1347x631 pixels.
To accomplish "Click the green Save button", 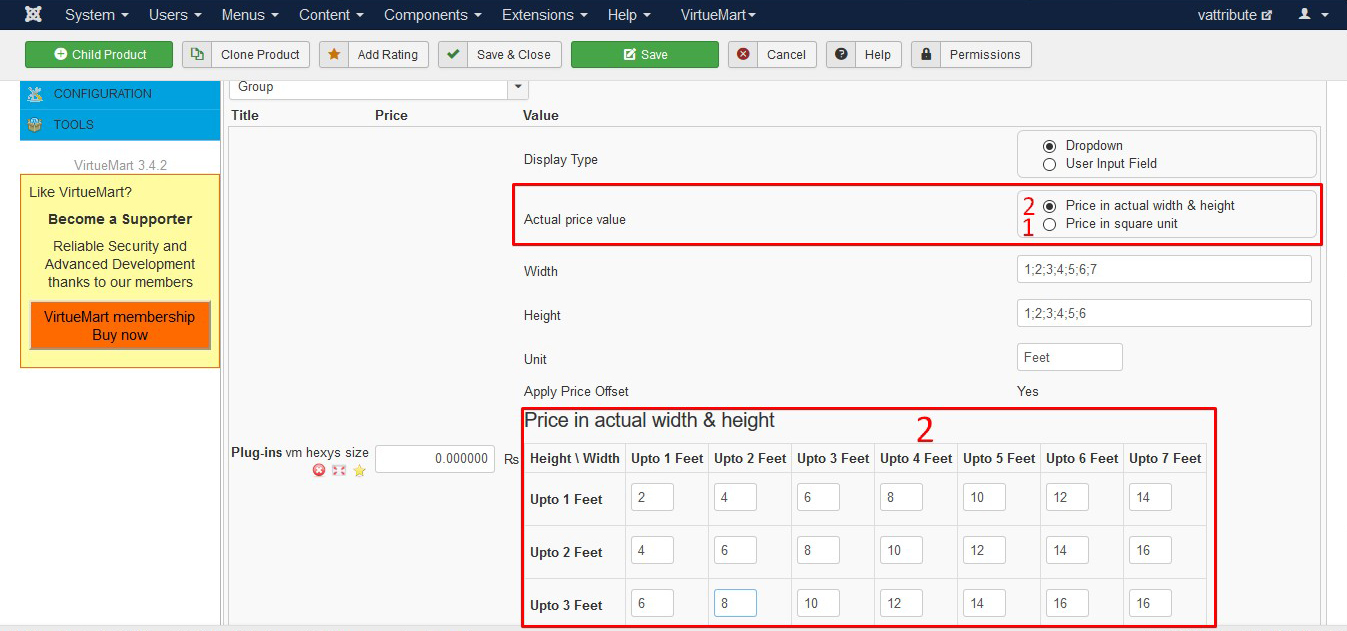I will pos(645,55).
